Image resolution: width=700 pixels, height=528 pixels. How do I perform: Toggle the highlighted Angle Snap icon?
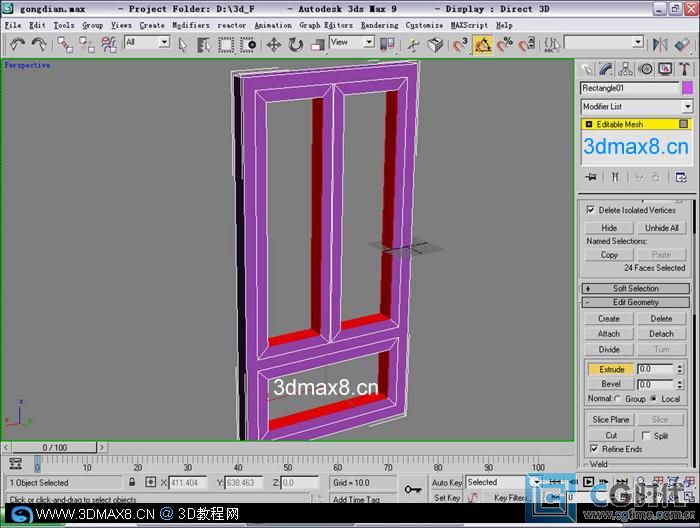tap(483, 45)
